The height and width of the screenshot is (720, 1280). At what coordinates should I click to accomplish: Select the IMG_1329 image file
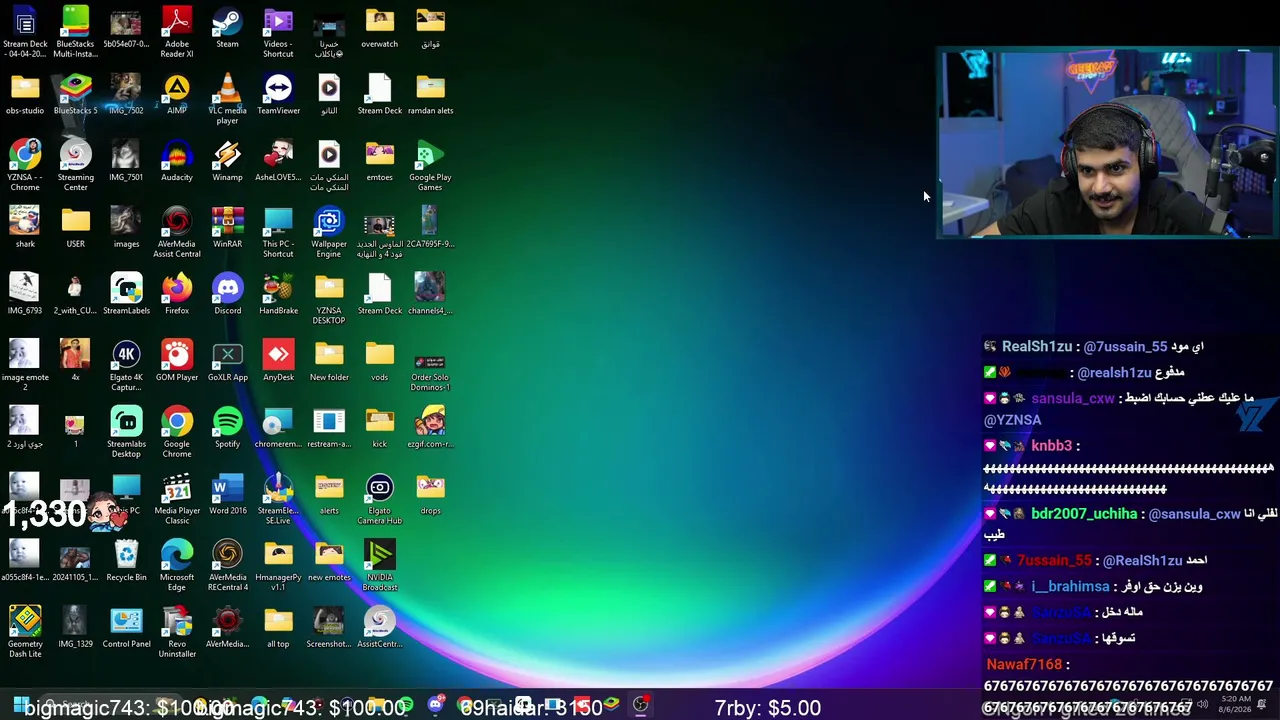75,628
